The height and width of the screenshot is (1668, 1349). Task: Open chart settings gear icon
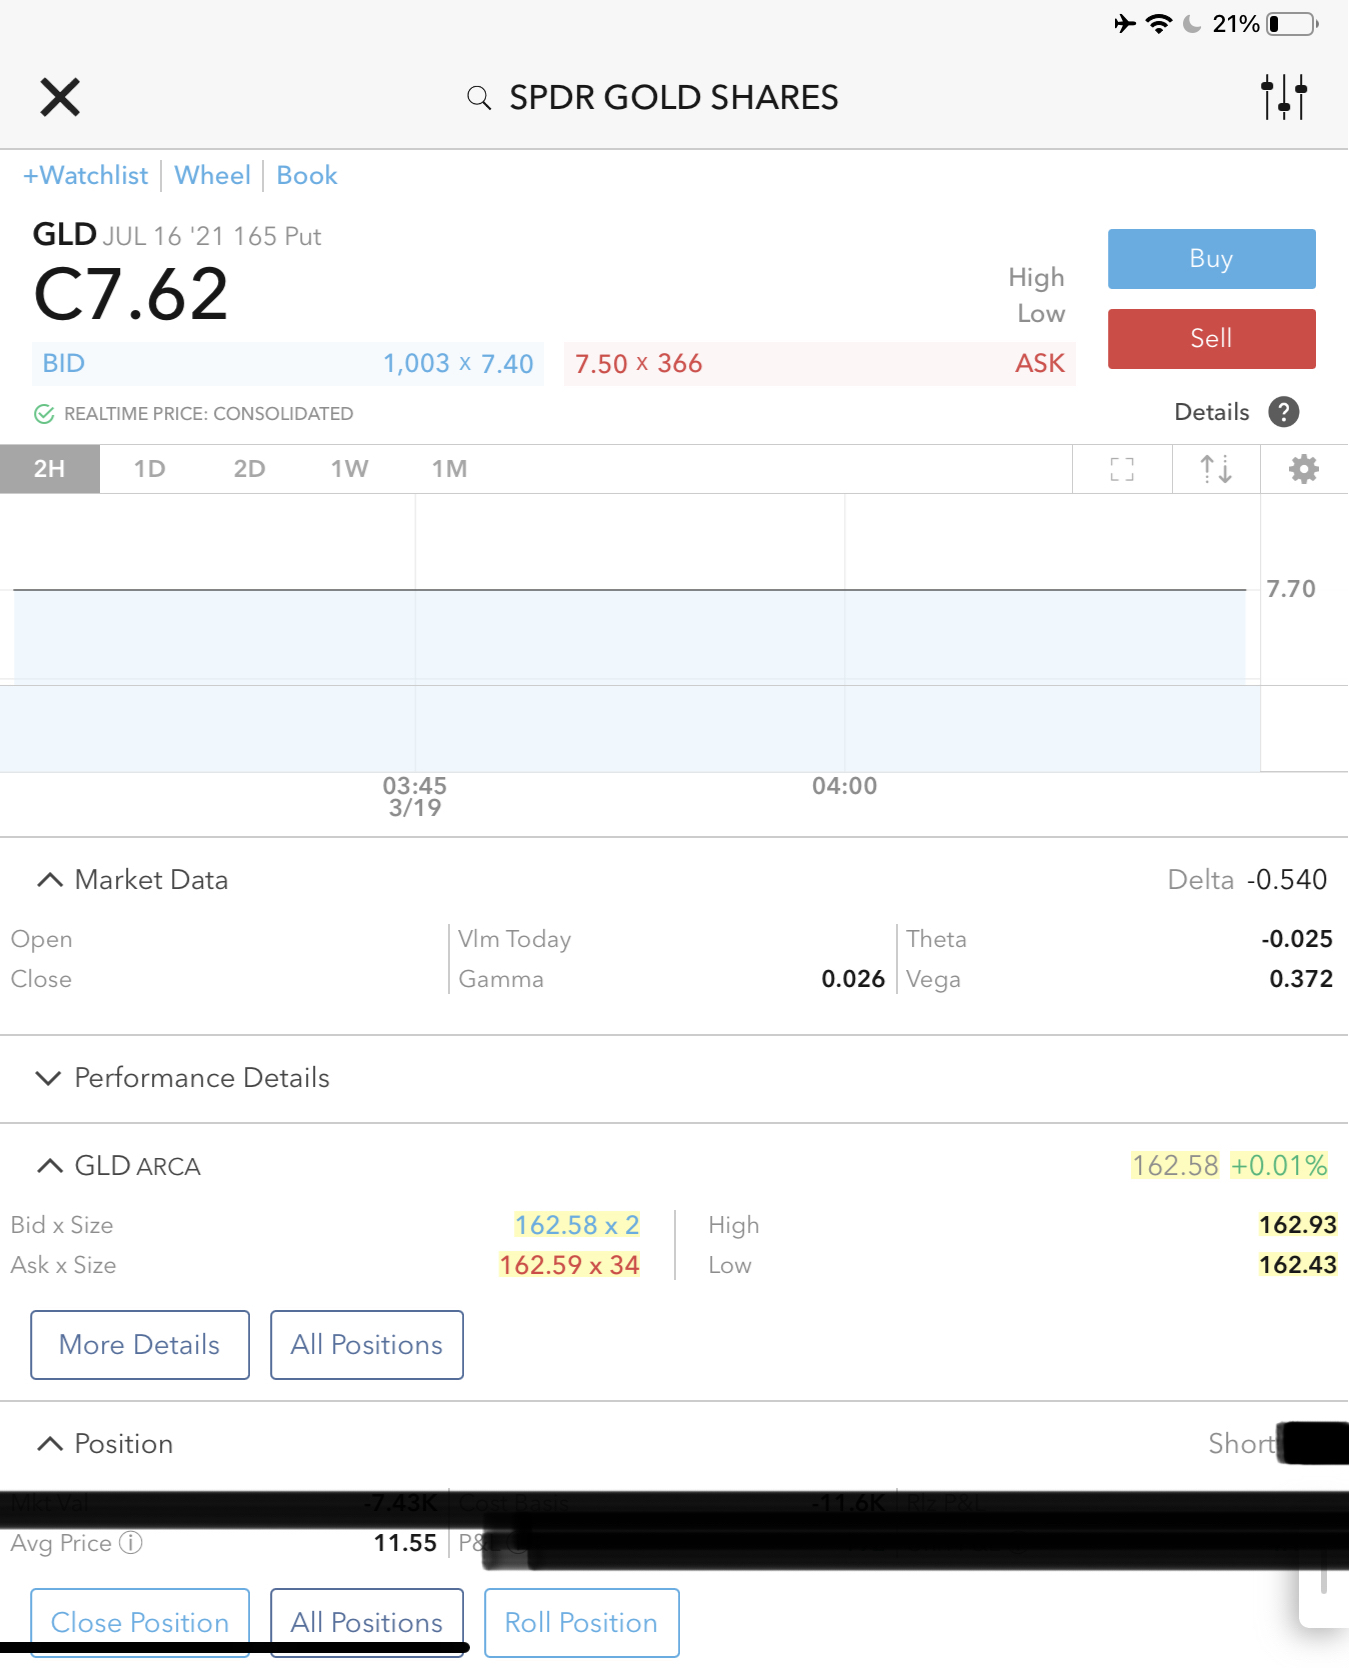[1303, 469]
